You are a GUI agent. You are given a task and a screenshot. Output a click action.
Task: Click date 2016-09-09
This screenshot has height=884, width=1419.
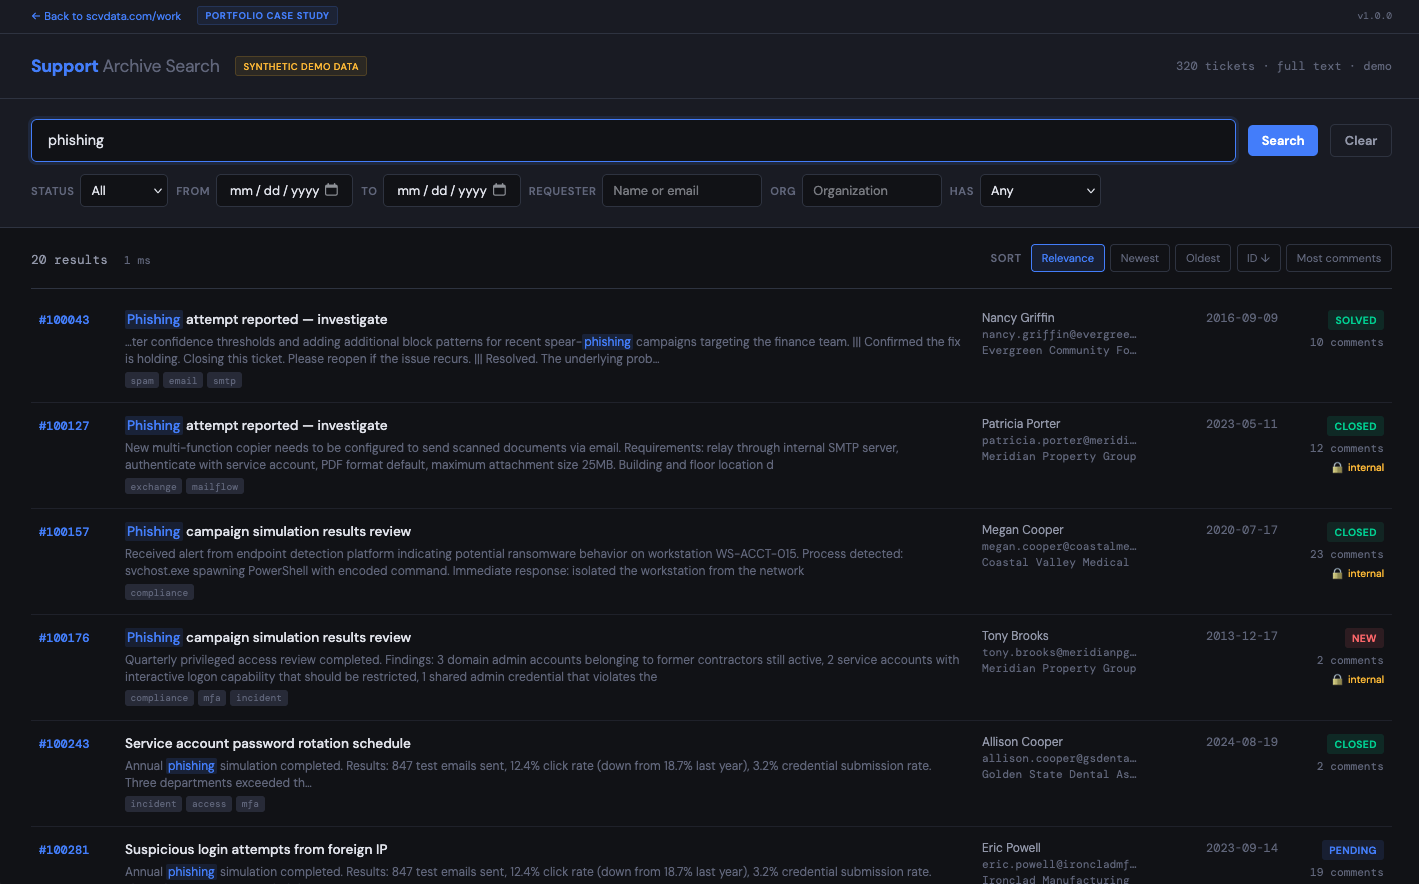point(1242,318)
